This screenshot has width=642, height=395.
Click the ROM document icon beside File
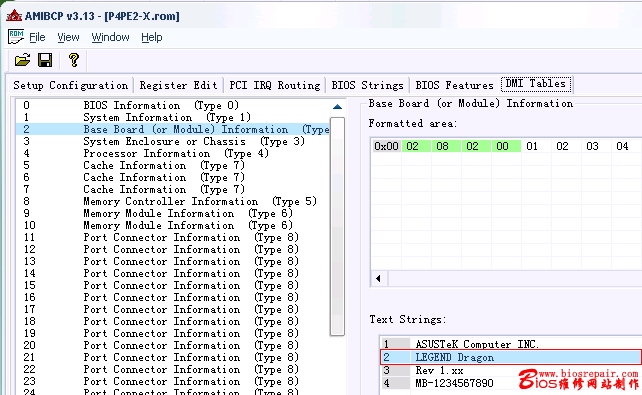(16, 37)
